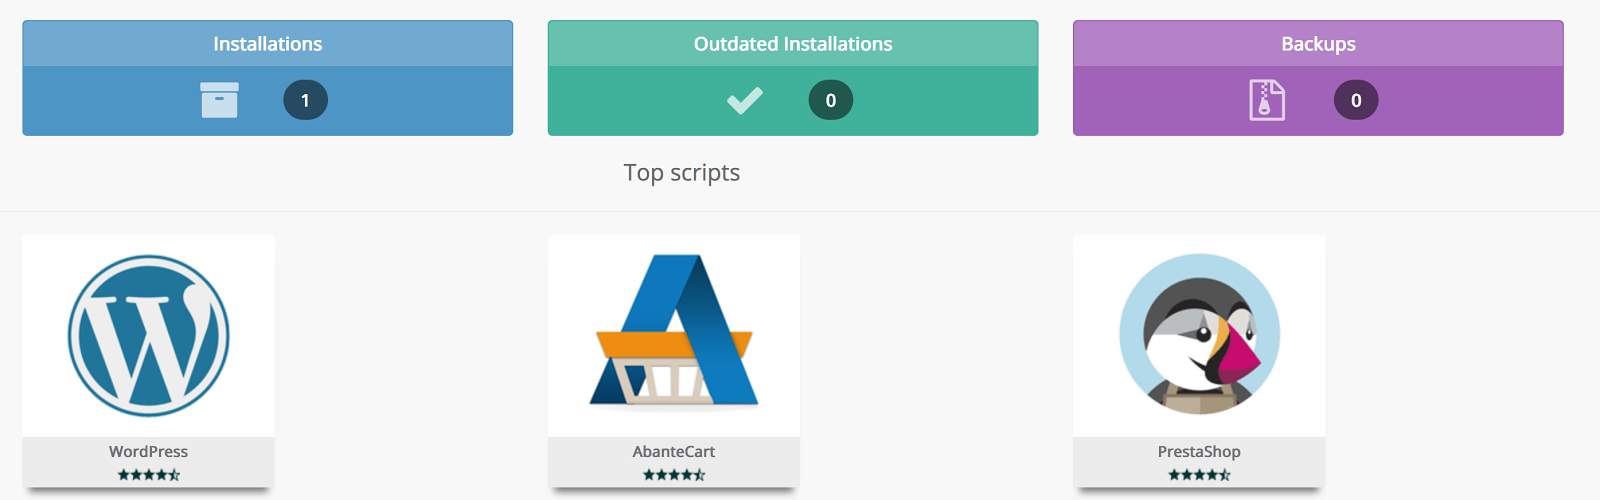Open the Backups panel header
Screen dimensions: 1600x500
(x=1318, y=44)
